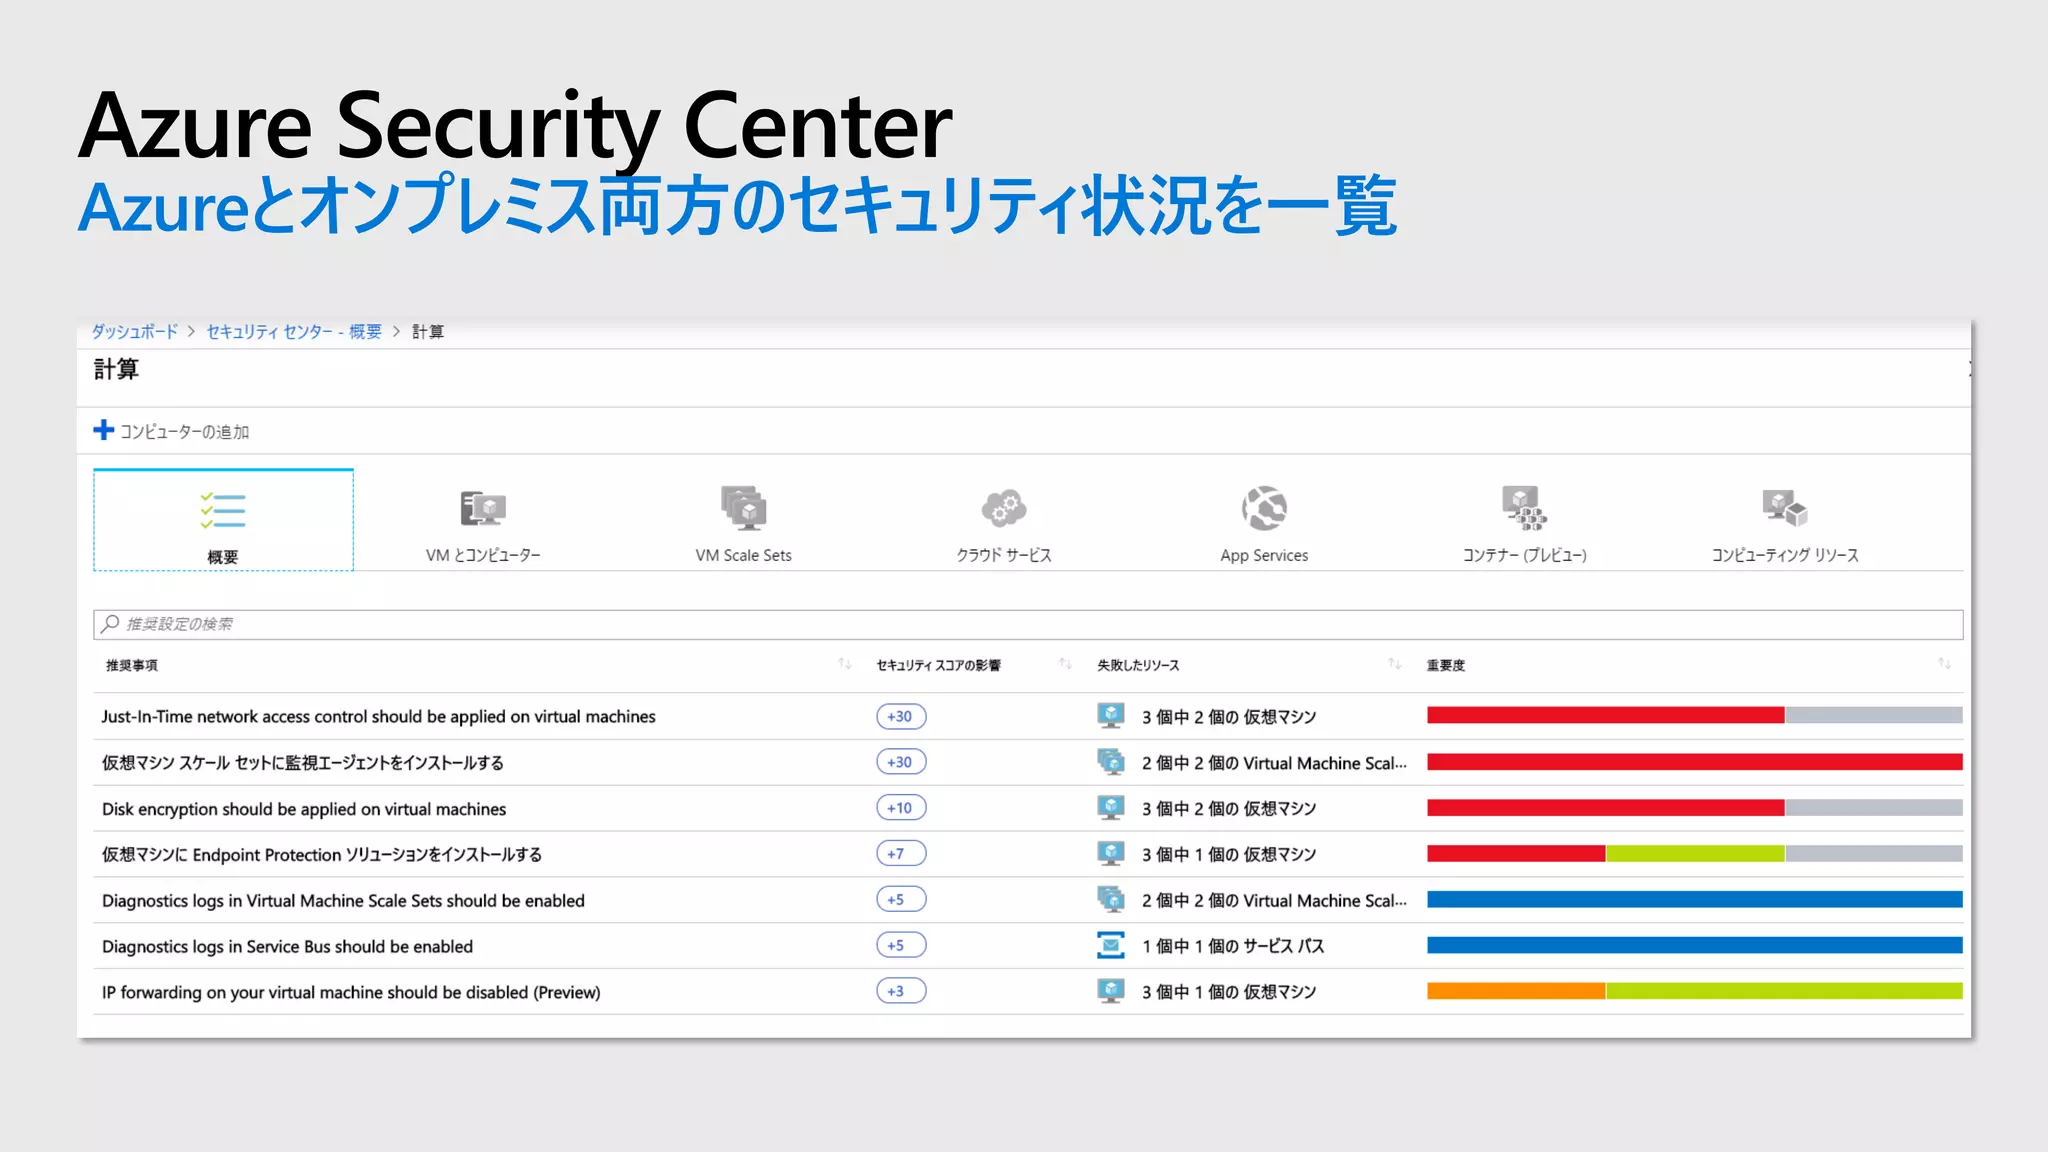This screenshot has width=2048, height=1152.
Task: Switch to the VM Scale Sets tab
Action: [x=743, y=520]
